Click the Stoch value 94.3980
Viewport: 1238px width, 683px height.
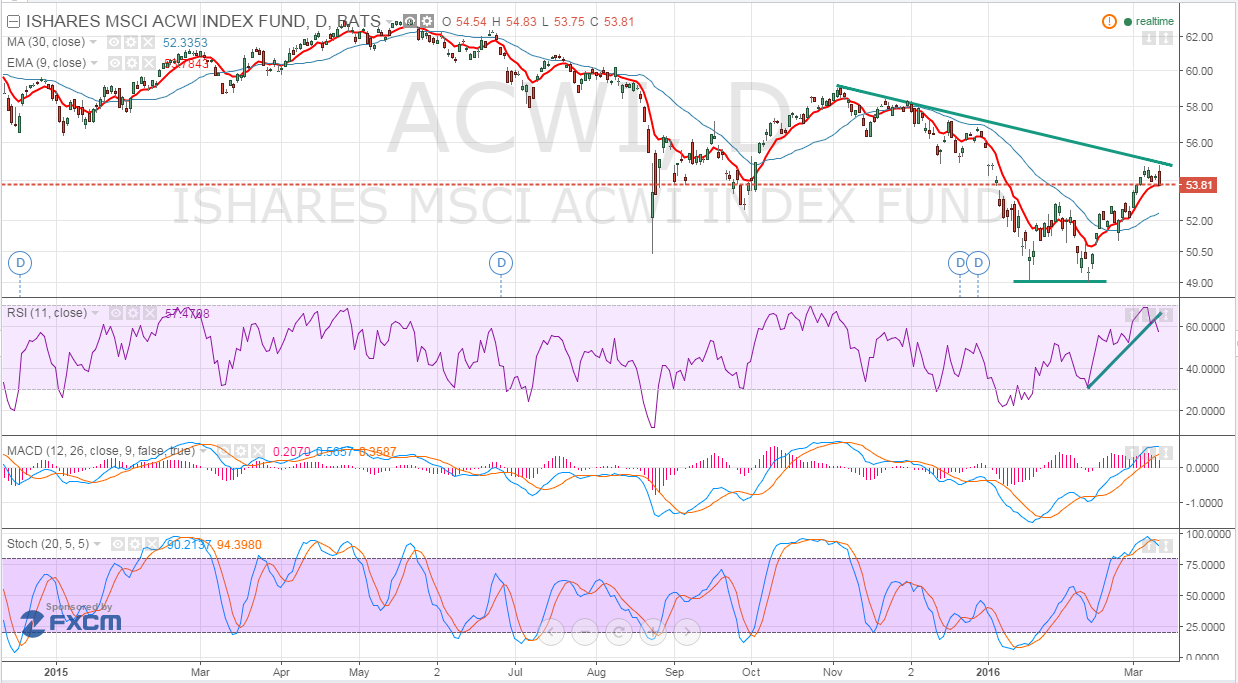239,544
